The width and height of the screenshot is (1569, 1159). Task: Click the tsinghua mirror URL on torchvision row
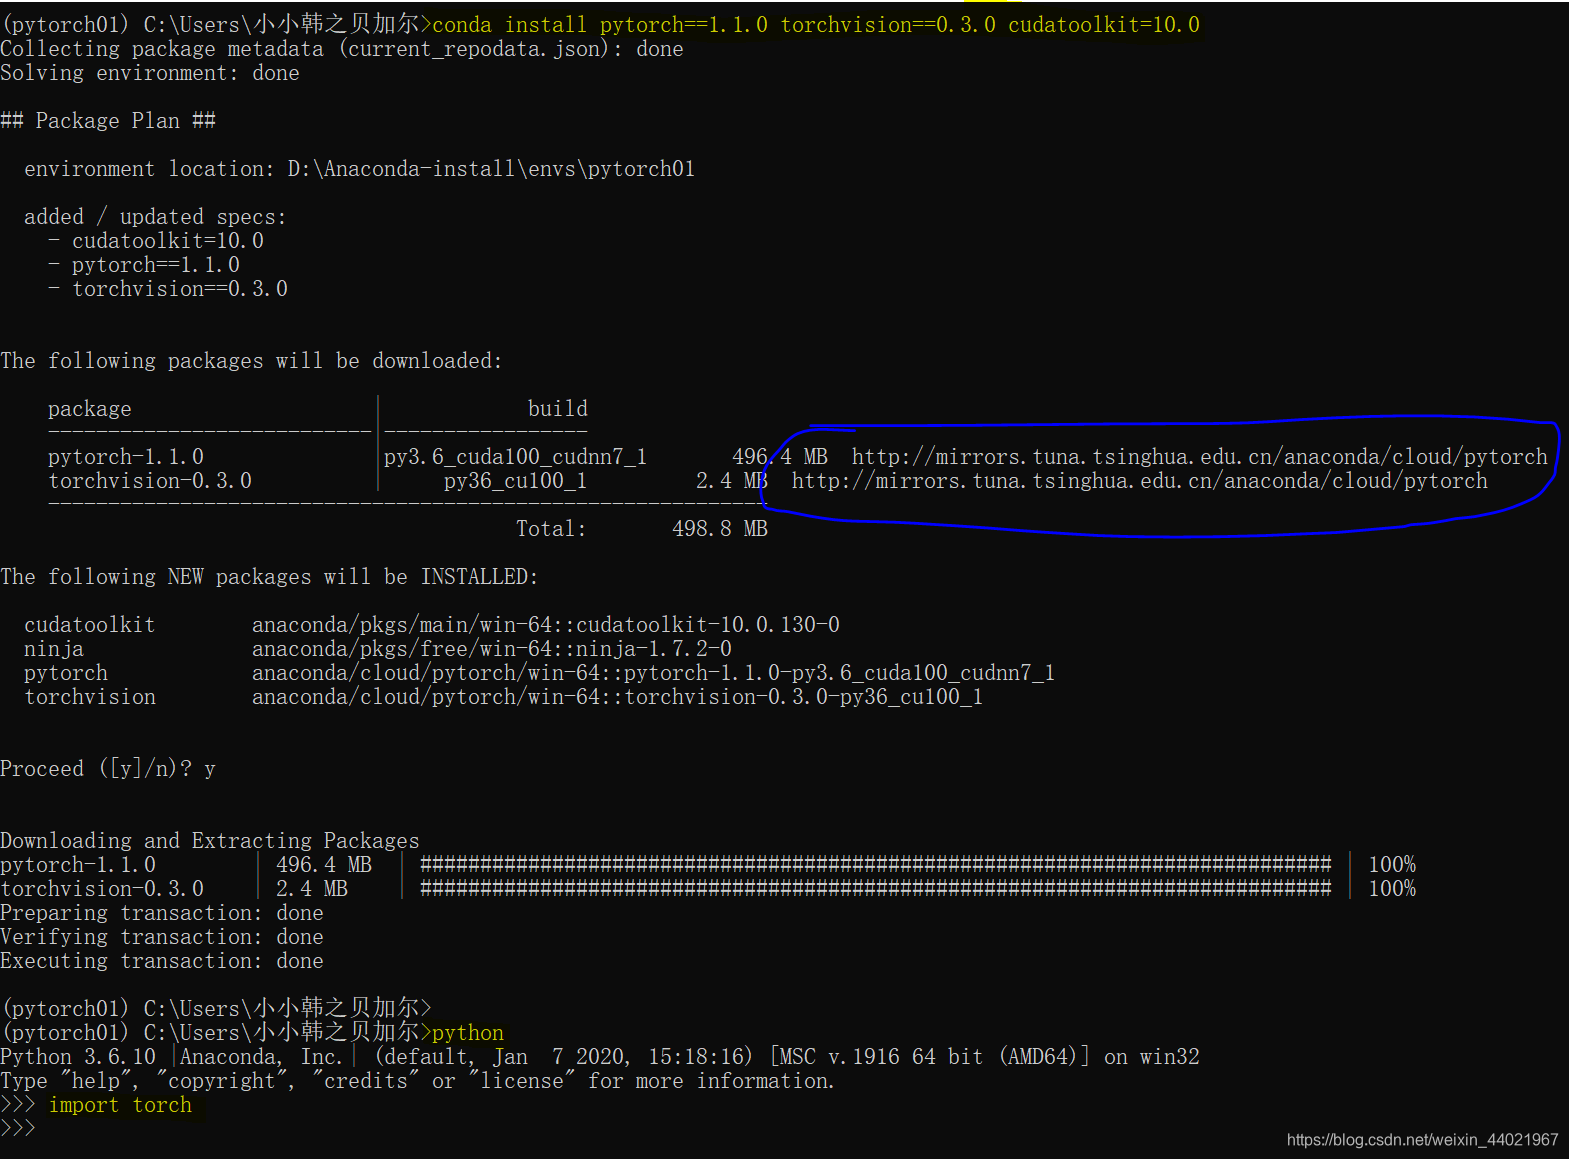pyautogui.click(x=1140, y=480)
